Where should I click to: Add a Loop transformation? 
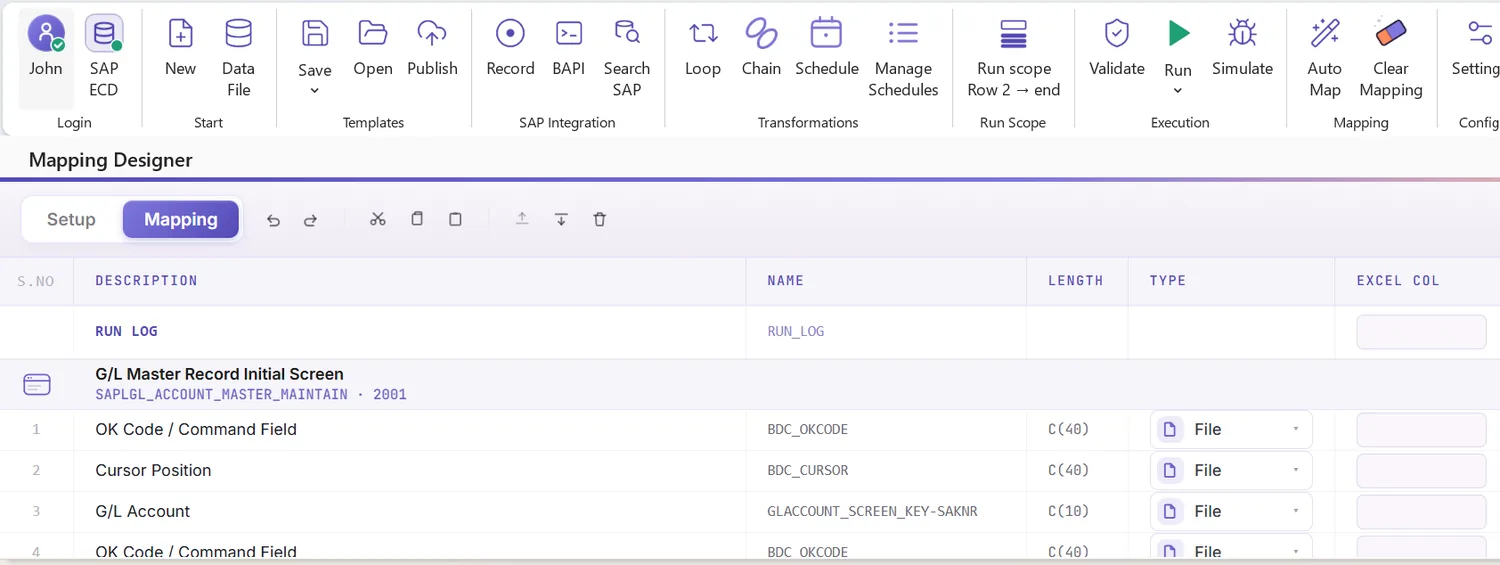(x=703, y=47)
